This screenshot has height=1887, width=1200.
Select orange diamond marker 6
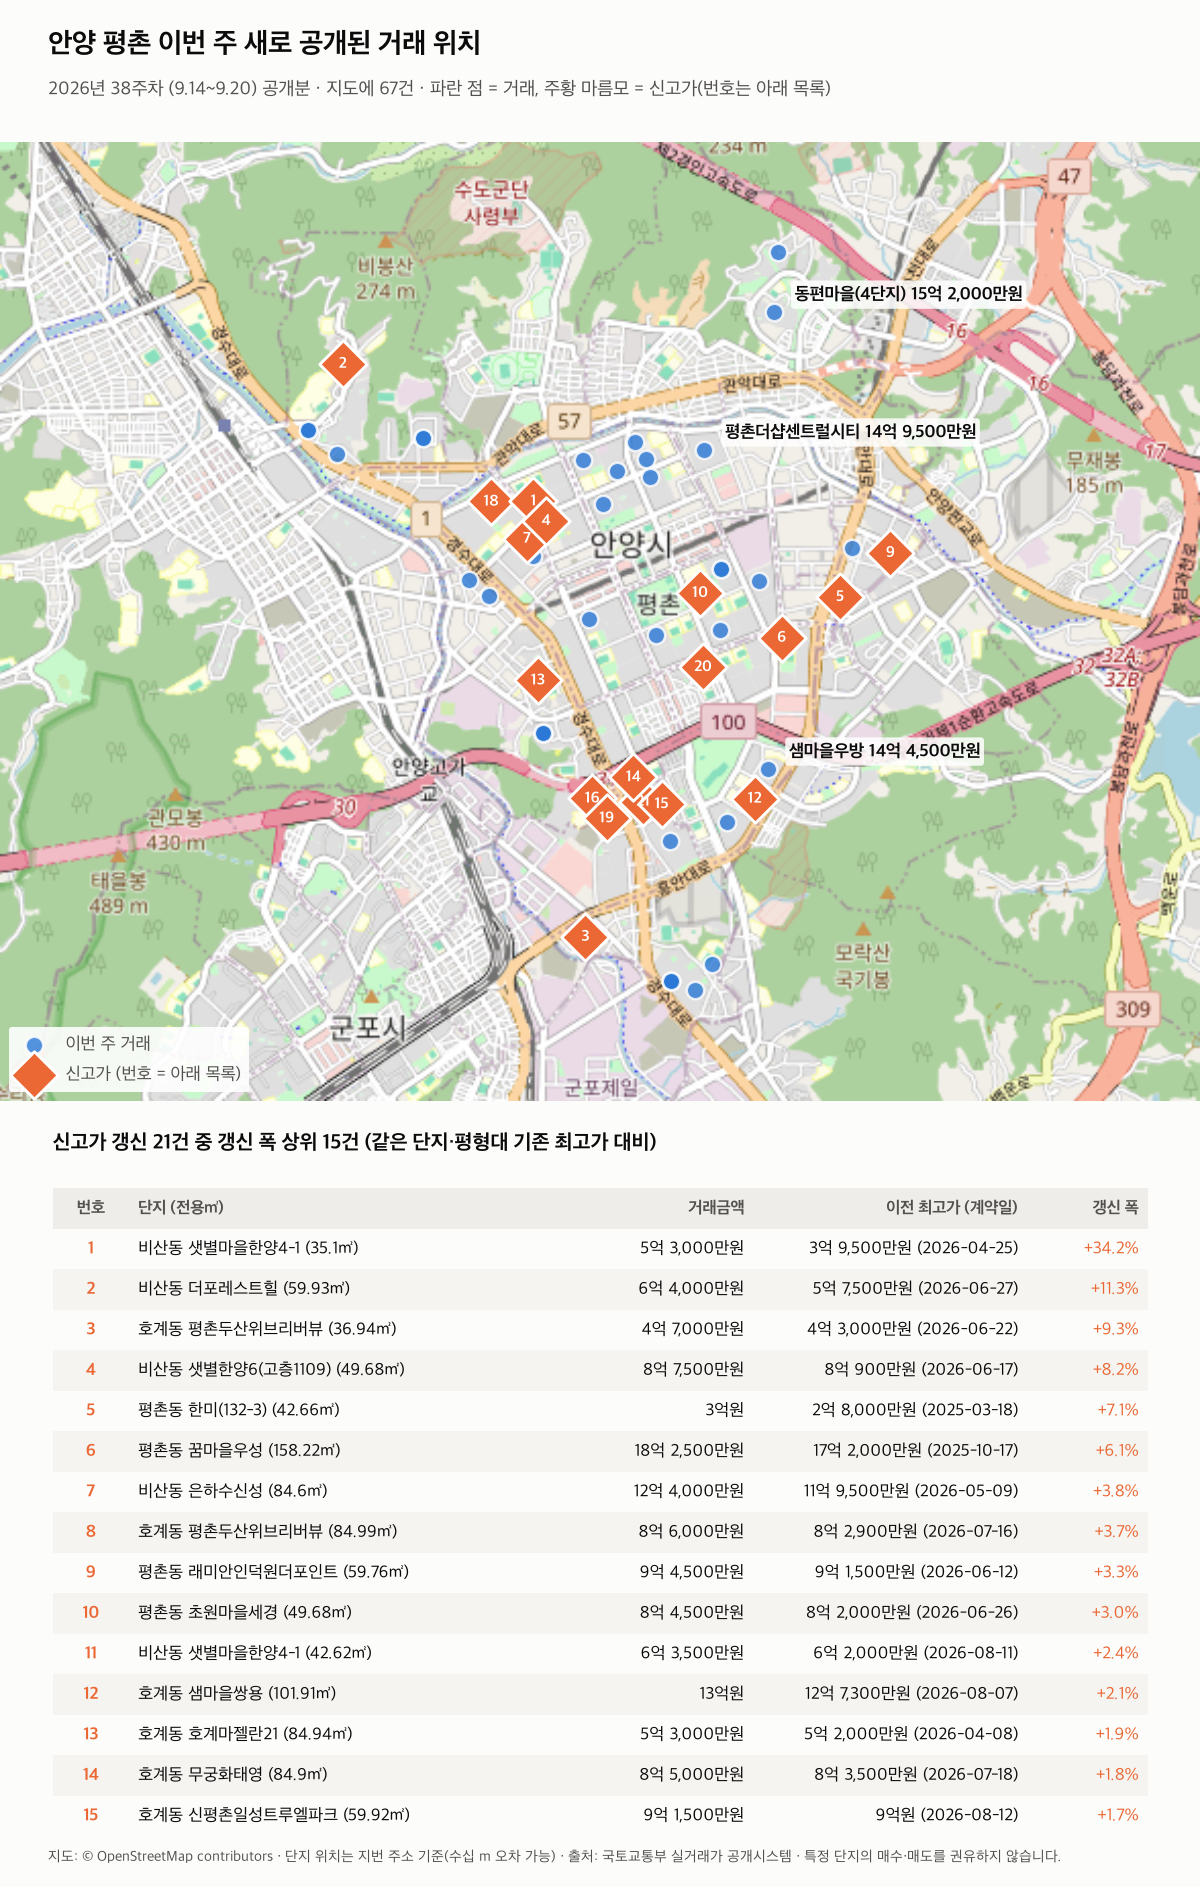click(x=782, y=637)
